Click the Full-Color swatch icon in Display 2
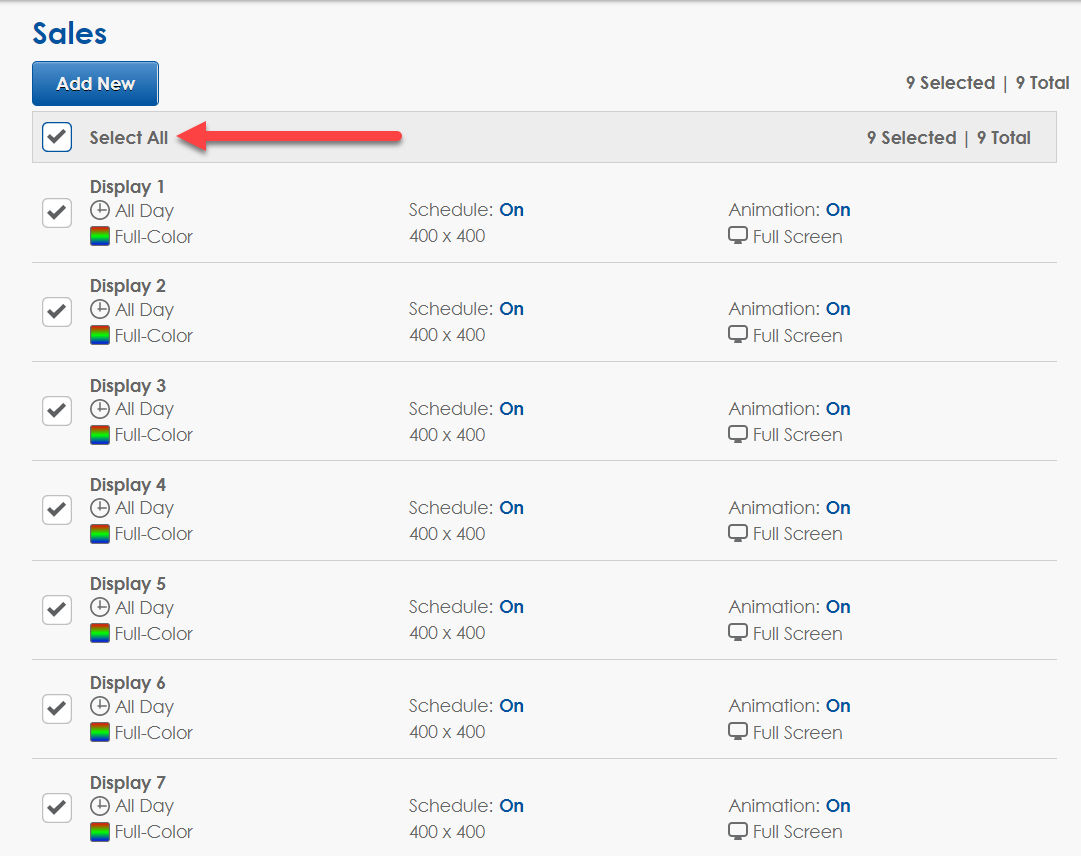 click(100, 335)
